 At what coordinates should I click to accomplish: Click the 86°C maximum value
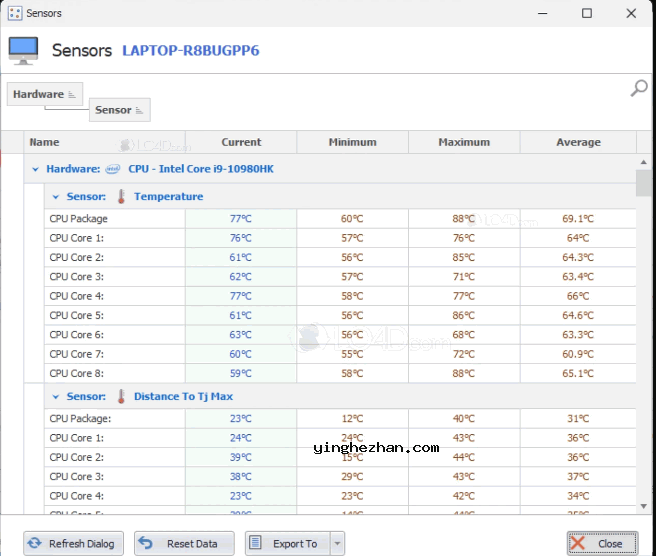(464, 315)
